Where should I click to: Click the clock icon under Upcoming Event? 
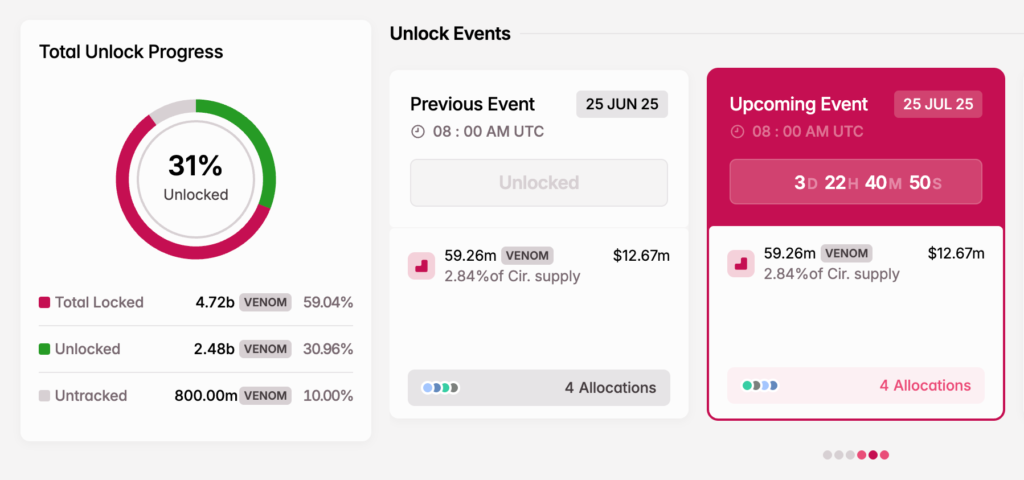(x=738, y=132)
